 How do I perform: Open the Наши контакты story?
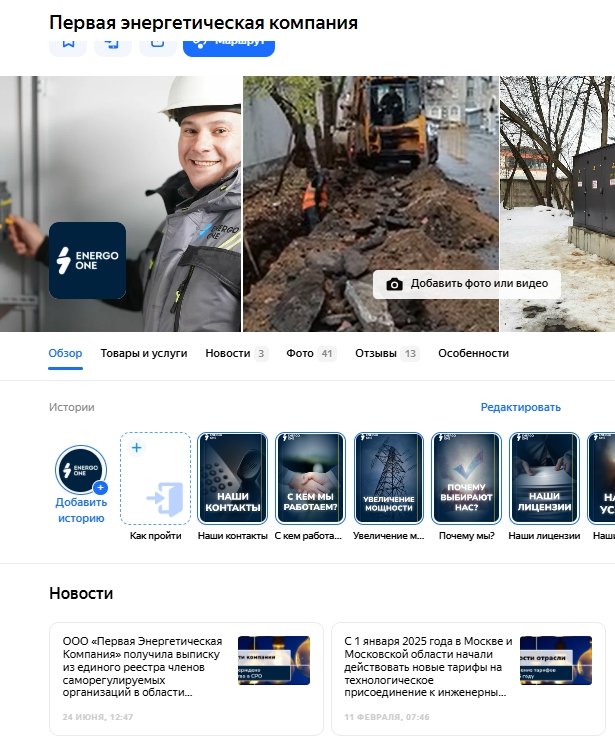[232, 478]
